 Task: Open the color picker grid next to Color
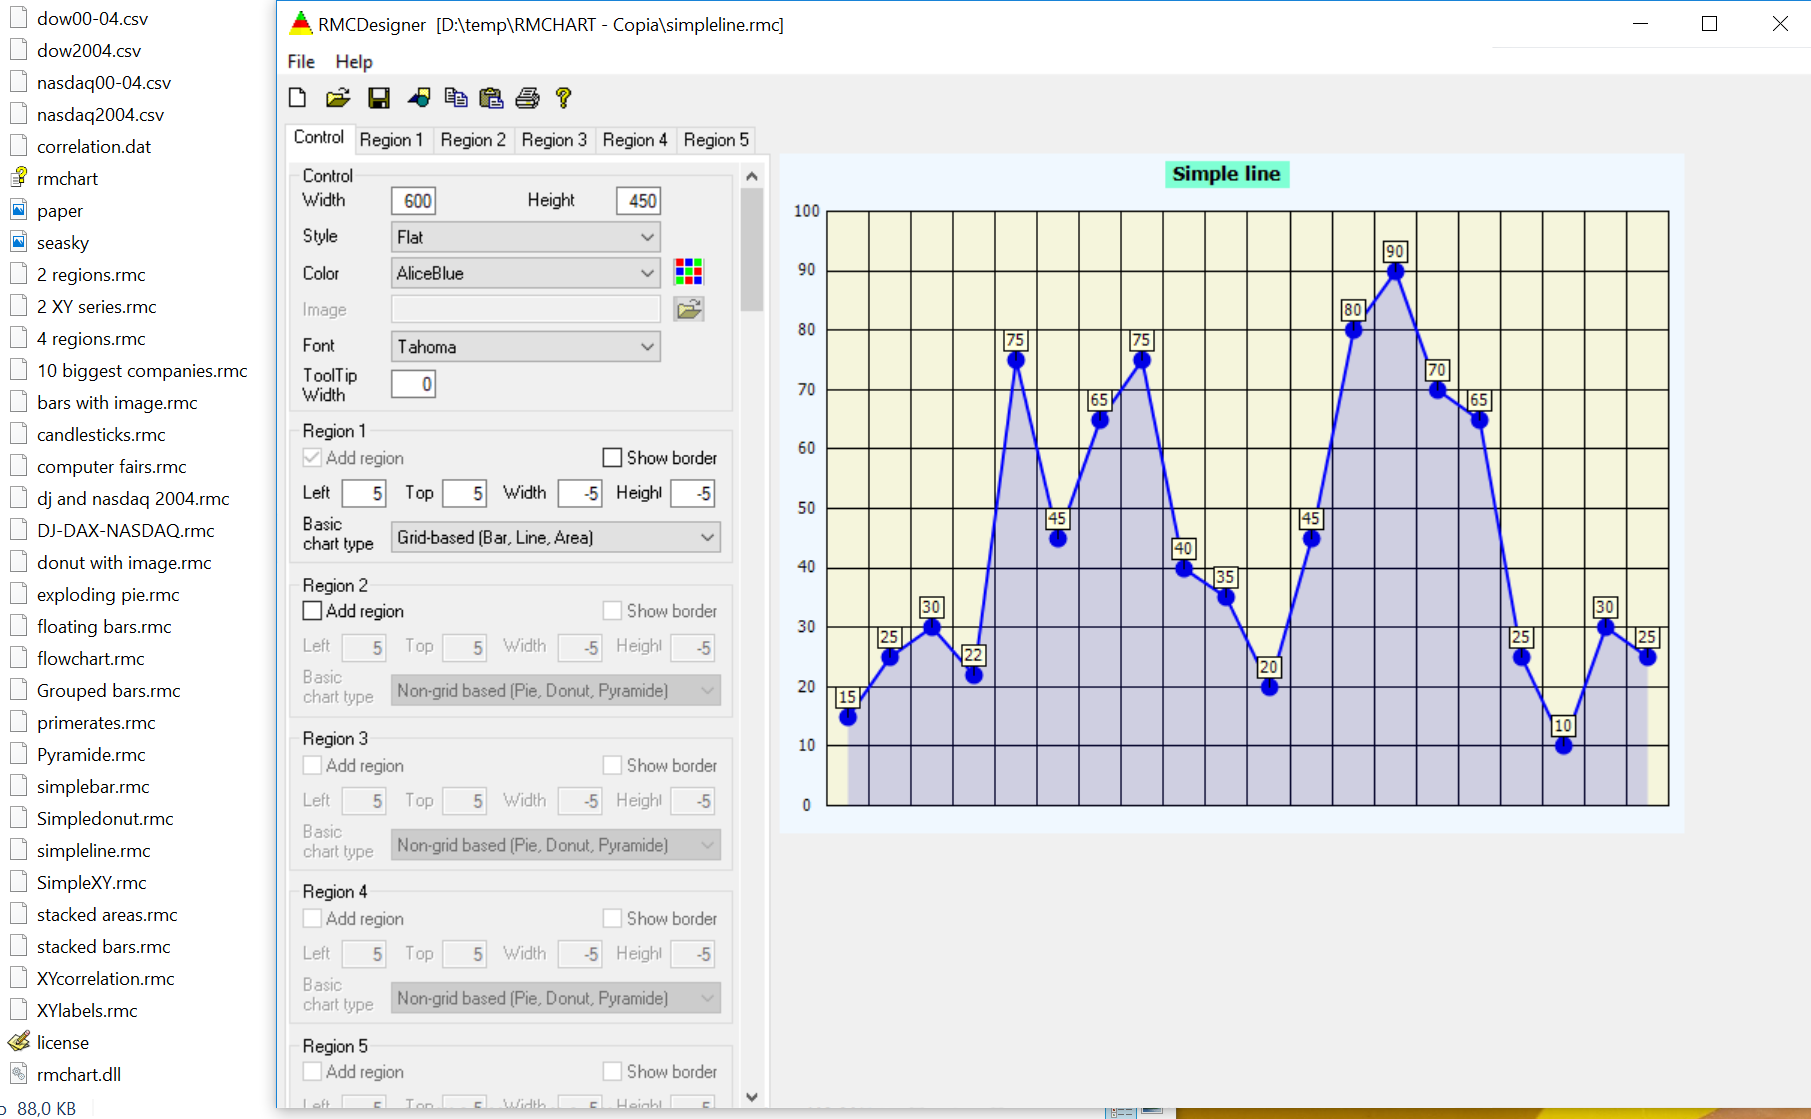688,272
